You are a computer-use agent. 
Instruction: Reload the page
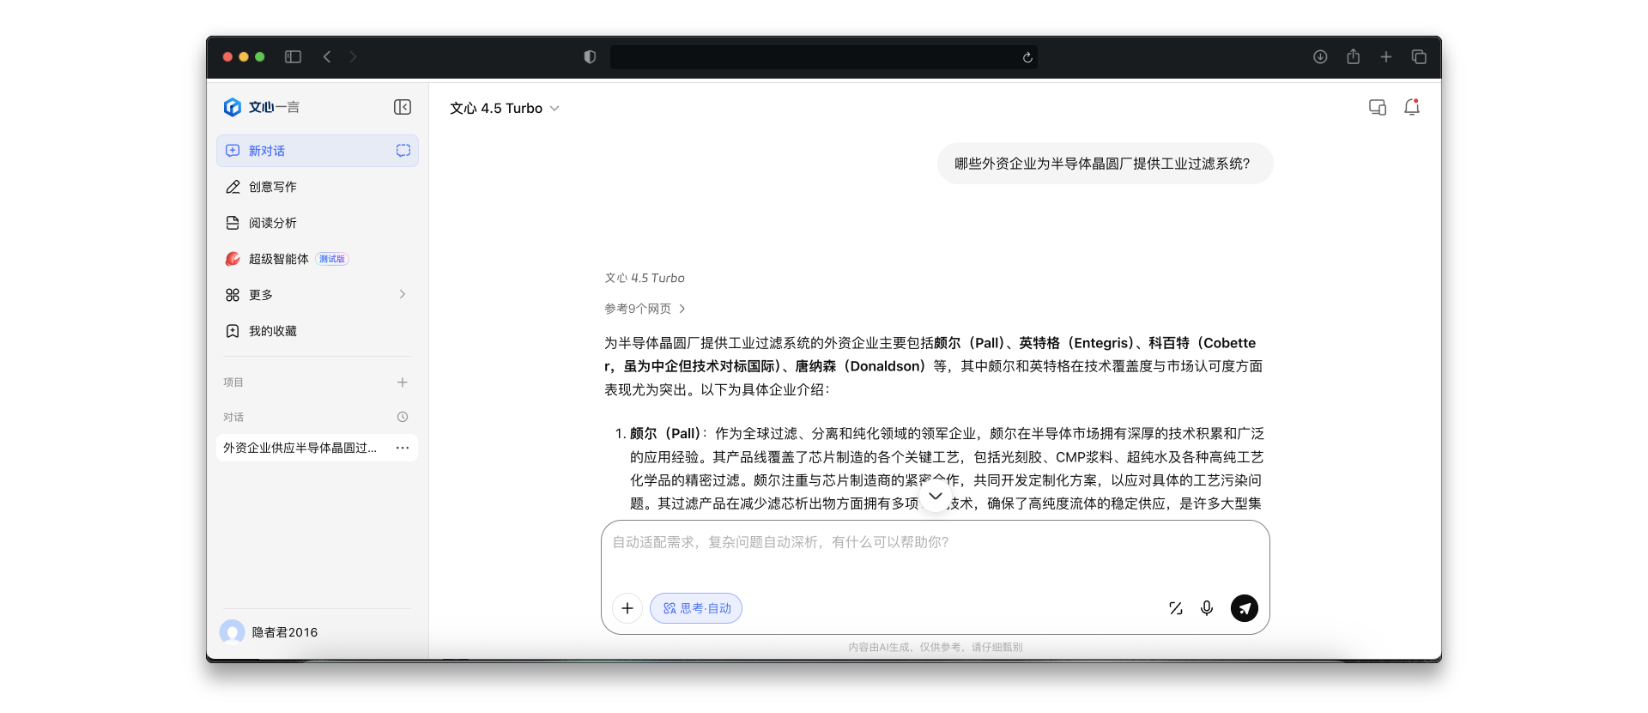click(1027, 57)
